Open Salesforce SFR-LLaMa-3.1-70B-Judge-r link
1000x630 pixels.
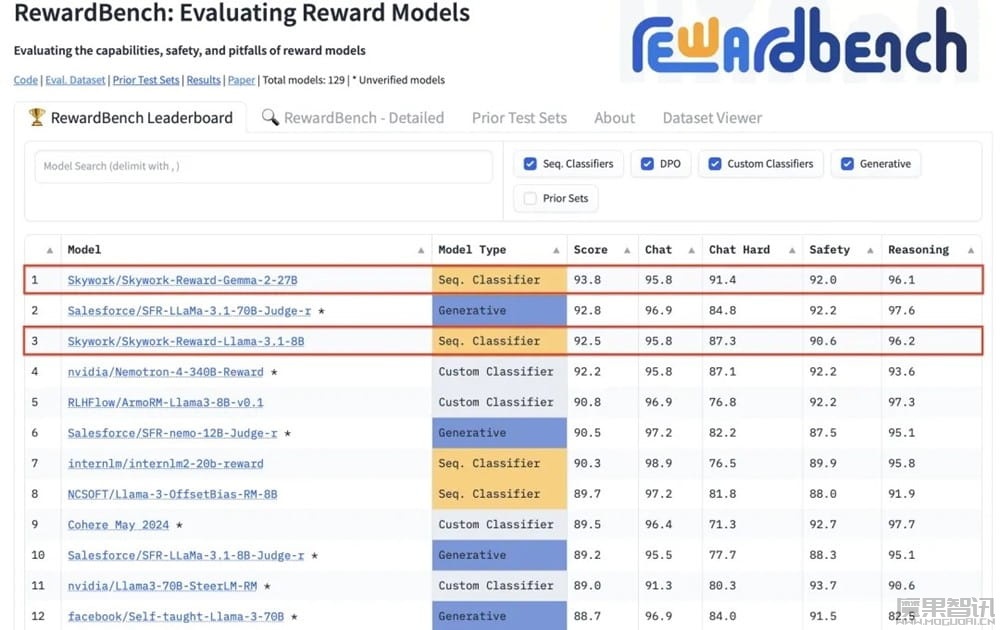[189, 311]
